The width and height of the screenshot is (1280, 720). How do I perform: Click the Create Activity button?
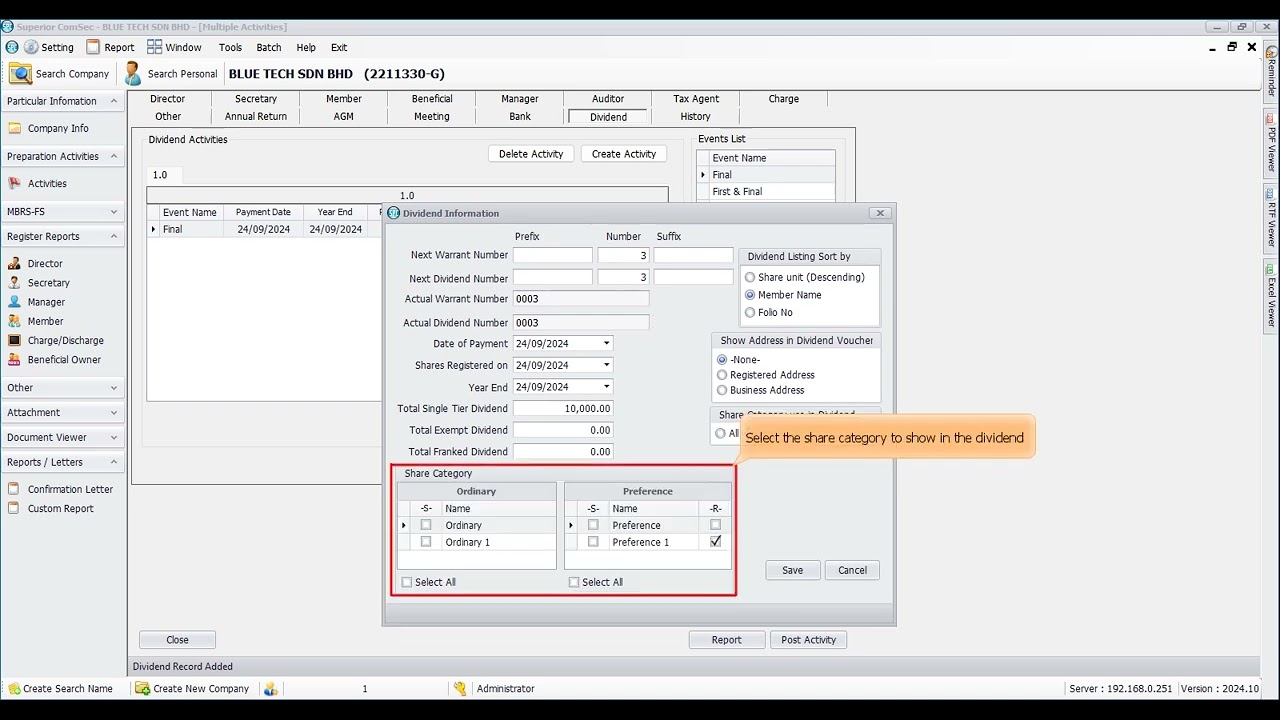624,154
